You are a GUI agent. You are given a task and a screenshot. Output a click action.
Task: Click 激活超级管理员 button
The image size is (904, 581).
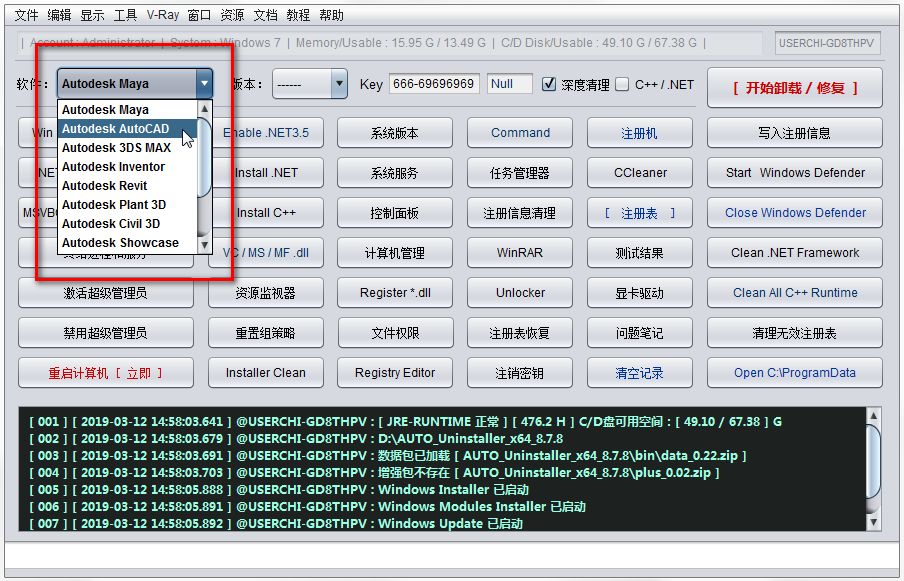[x=106, y=293]
